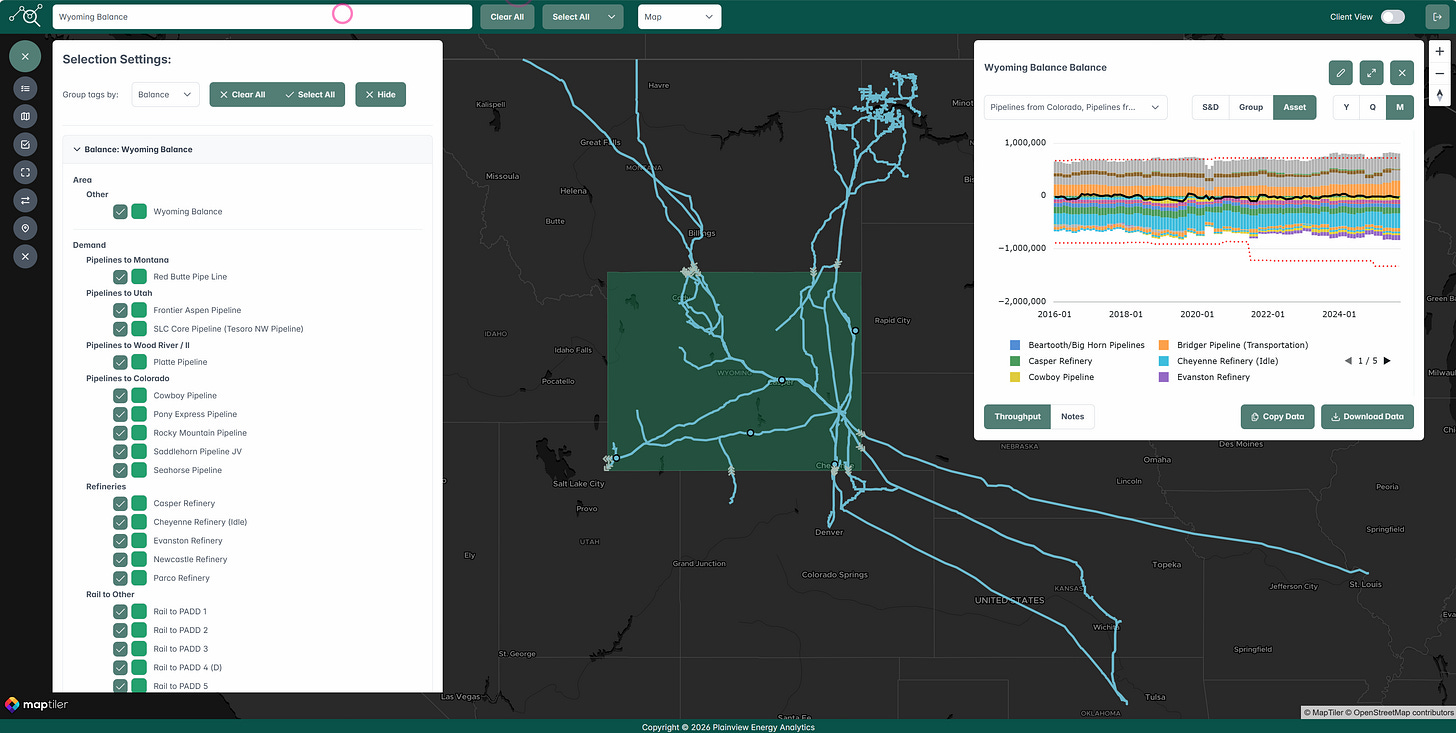
Task: Open the top bar Select All dropdown arrow
Action: click(x=611, y=17)
